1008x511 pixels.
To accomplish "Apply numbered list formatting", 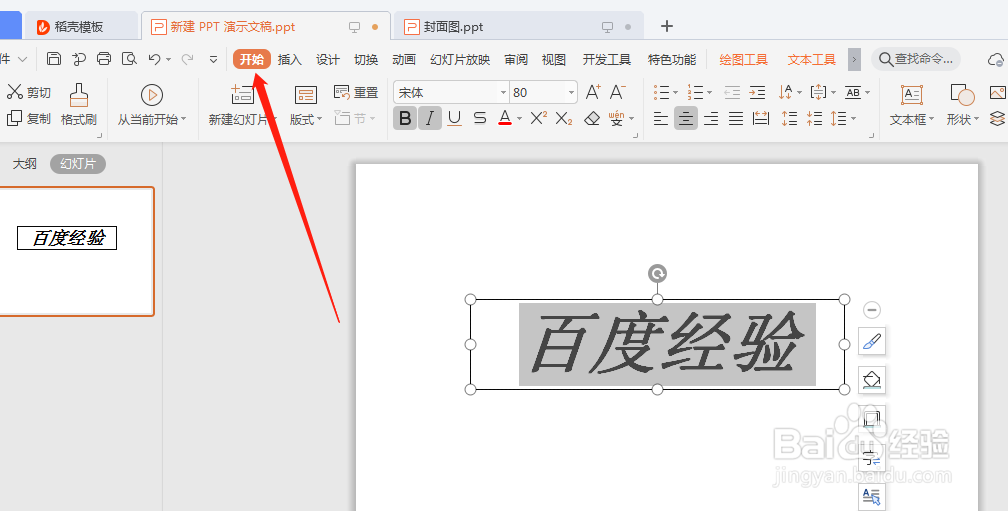I will click(695, 93).
